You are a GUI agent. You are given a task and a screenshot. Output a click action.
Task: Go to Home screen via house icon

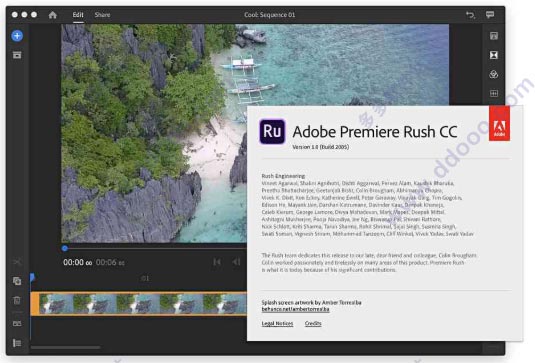point(53,15)
